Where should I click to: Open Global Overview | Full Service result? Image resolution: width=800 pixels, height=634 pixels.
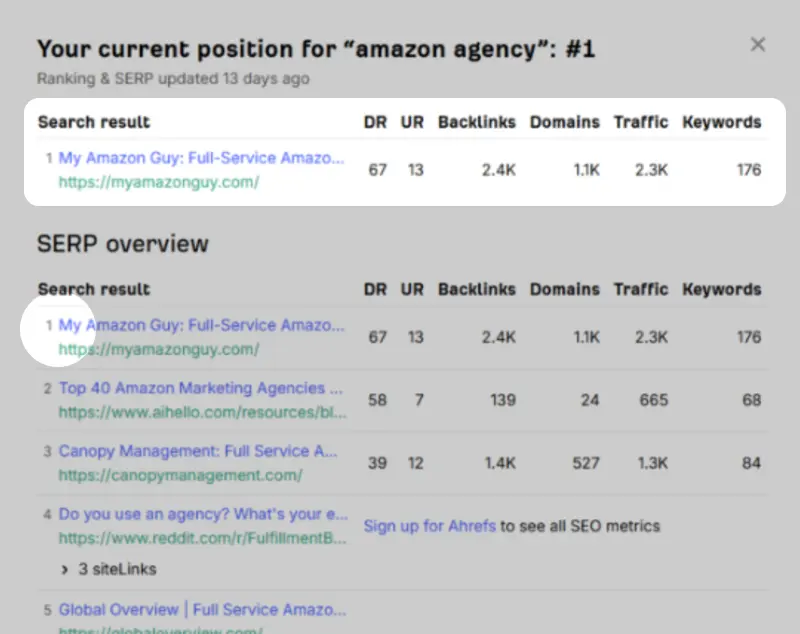[201, 609]
